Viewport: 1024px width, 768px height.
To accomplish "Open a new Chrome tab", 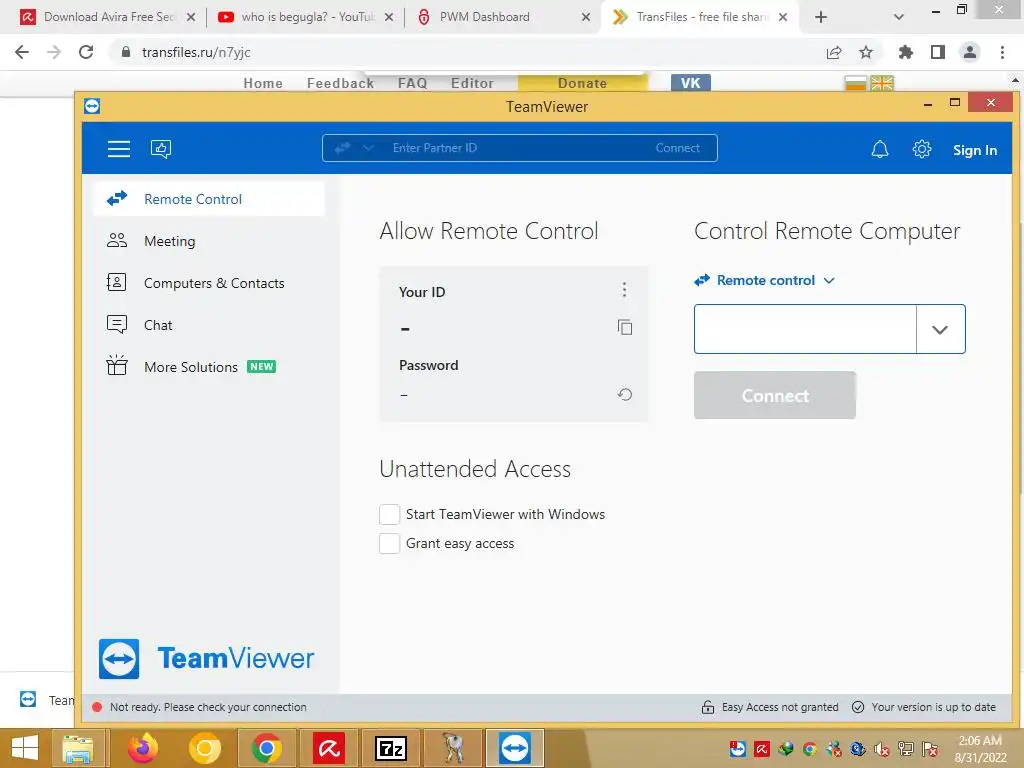I will [x=821, y=17].
